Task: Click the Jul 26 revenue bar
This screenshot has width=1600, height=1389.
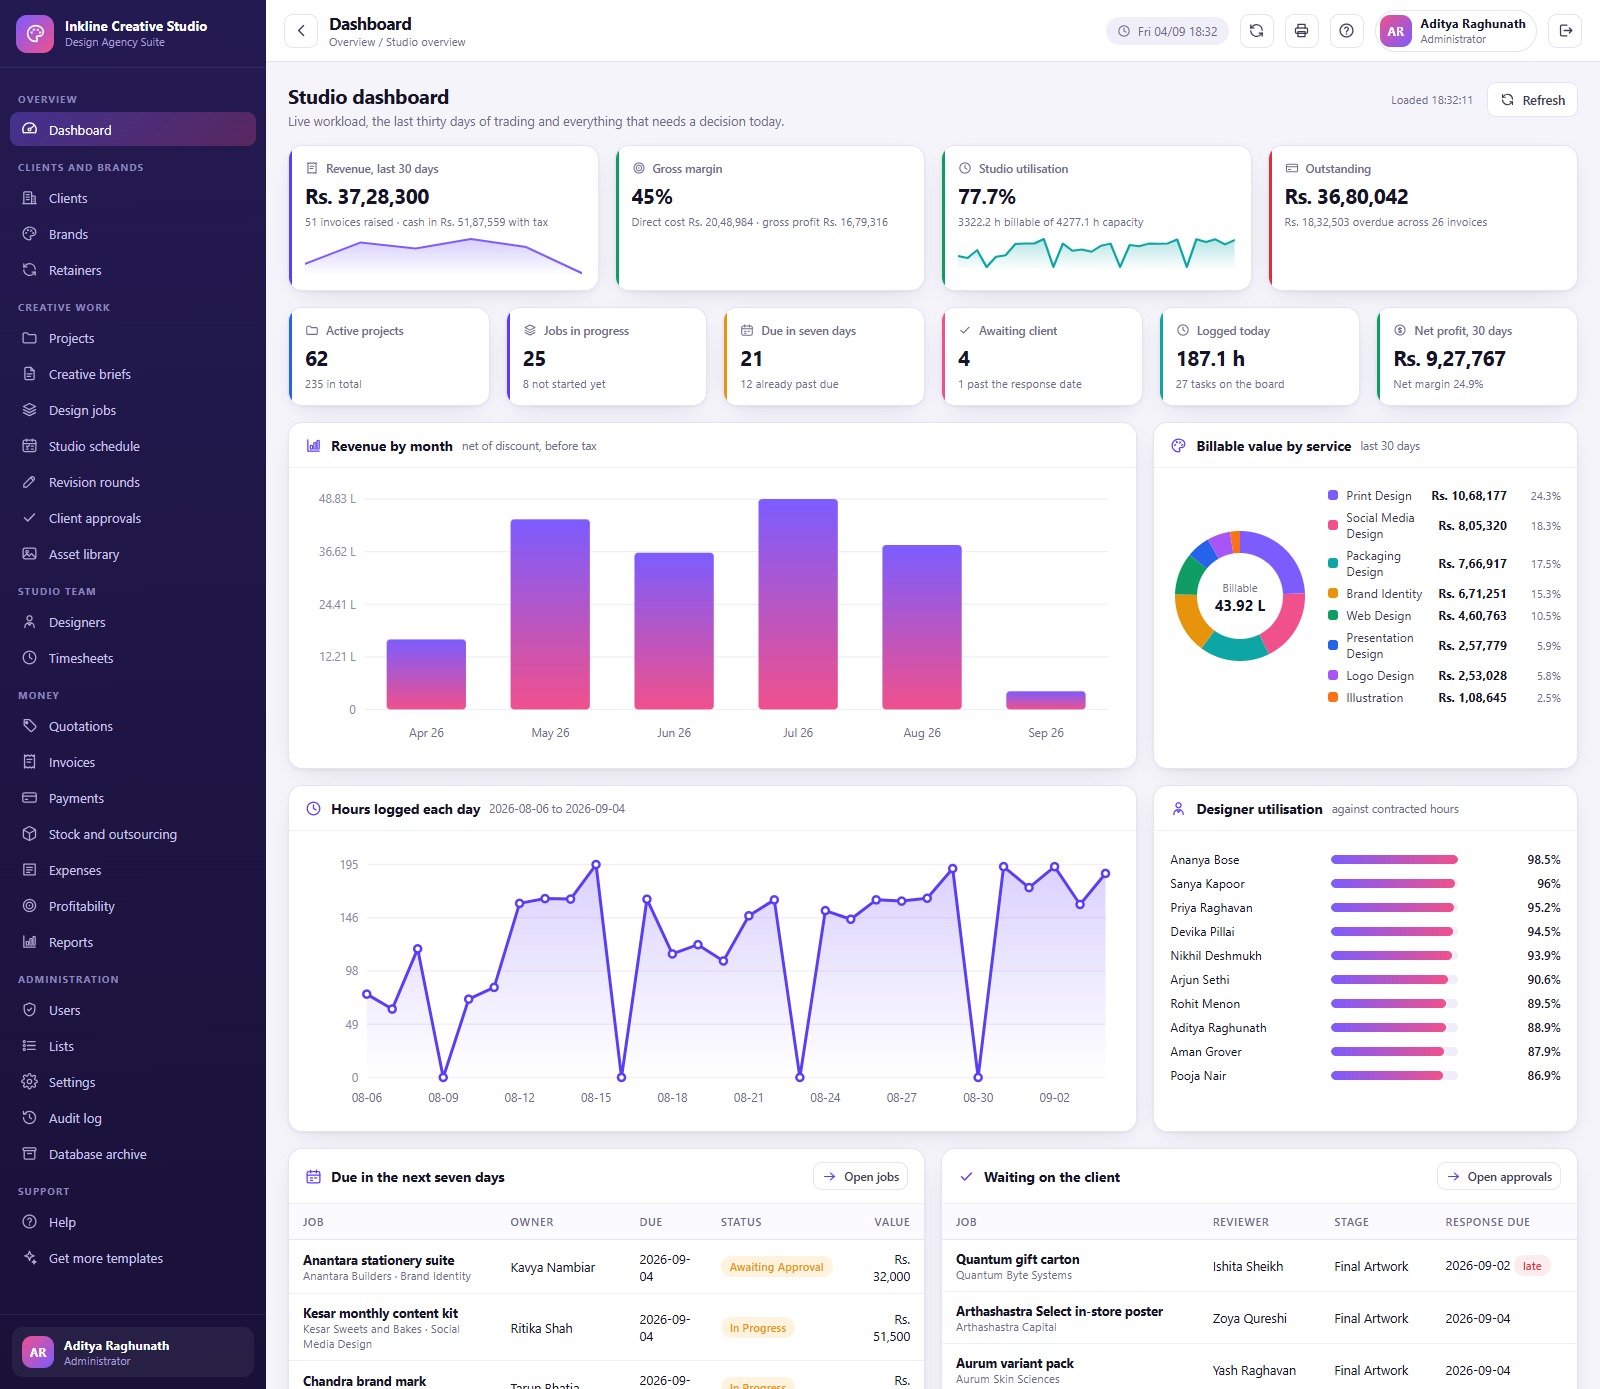Action: coord(798,604)
